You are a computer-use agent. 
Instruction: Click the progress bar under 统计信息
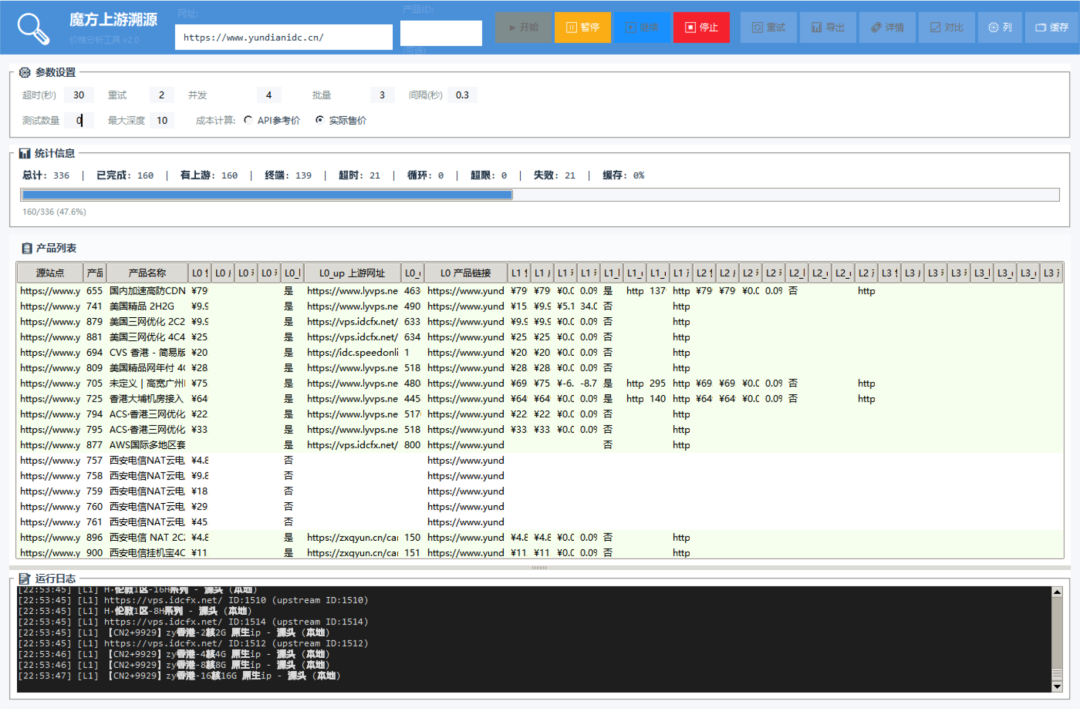point(540,195)
